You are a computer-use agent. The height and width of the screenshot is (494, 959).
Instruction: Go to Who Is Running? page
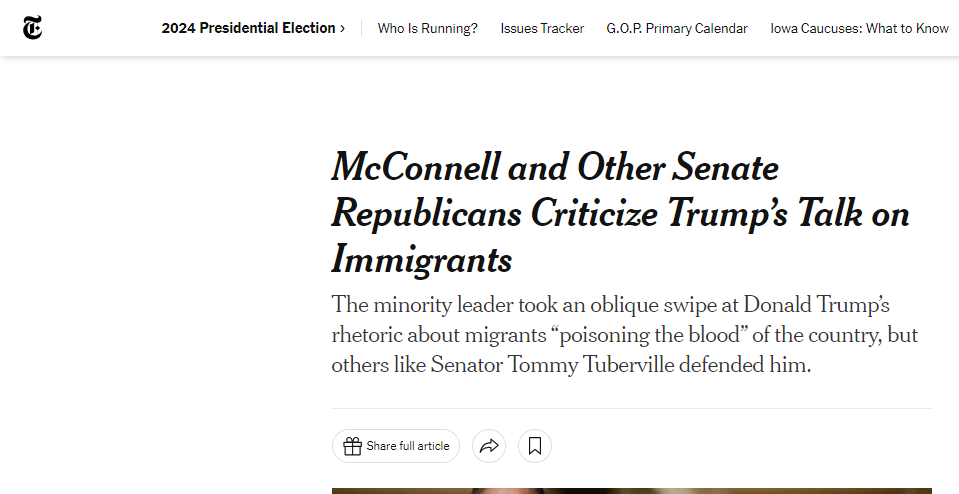428,28
